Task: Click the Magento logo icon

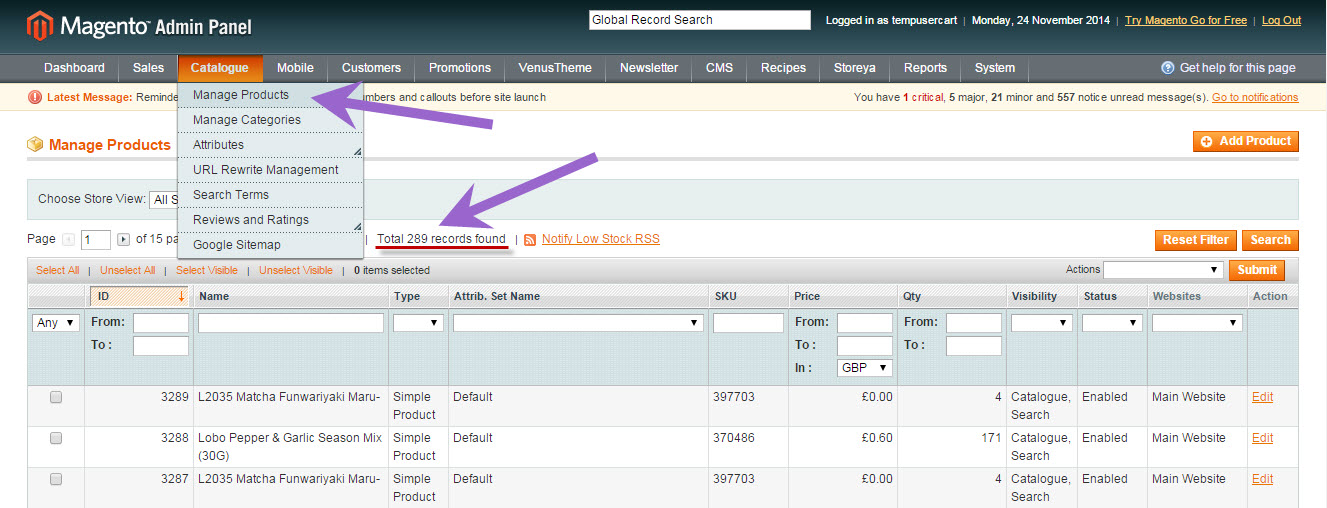Action: click(39, 25)
